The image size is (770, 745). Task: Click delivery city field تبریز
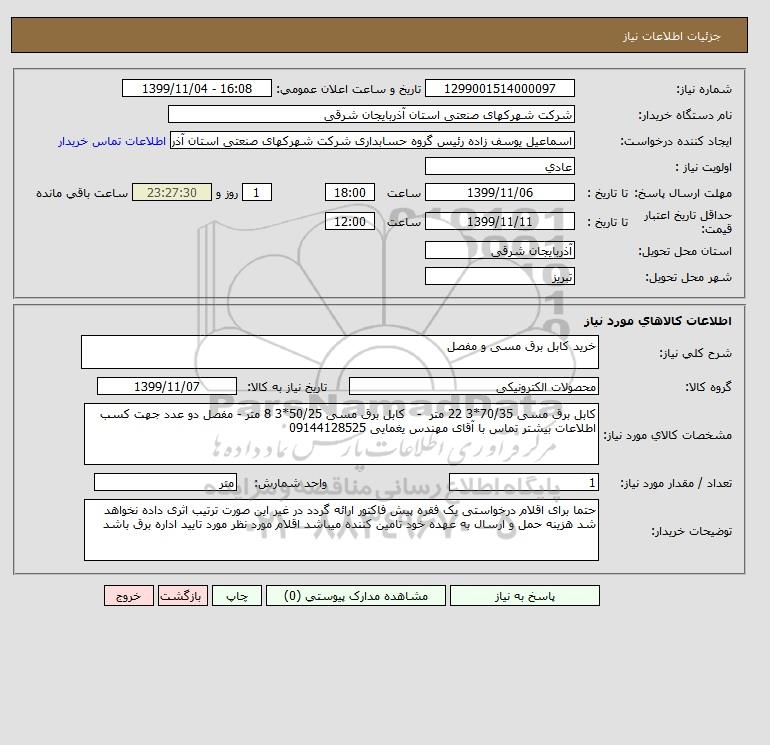click(x=499, y=276)
